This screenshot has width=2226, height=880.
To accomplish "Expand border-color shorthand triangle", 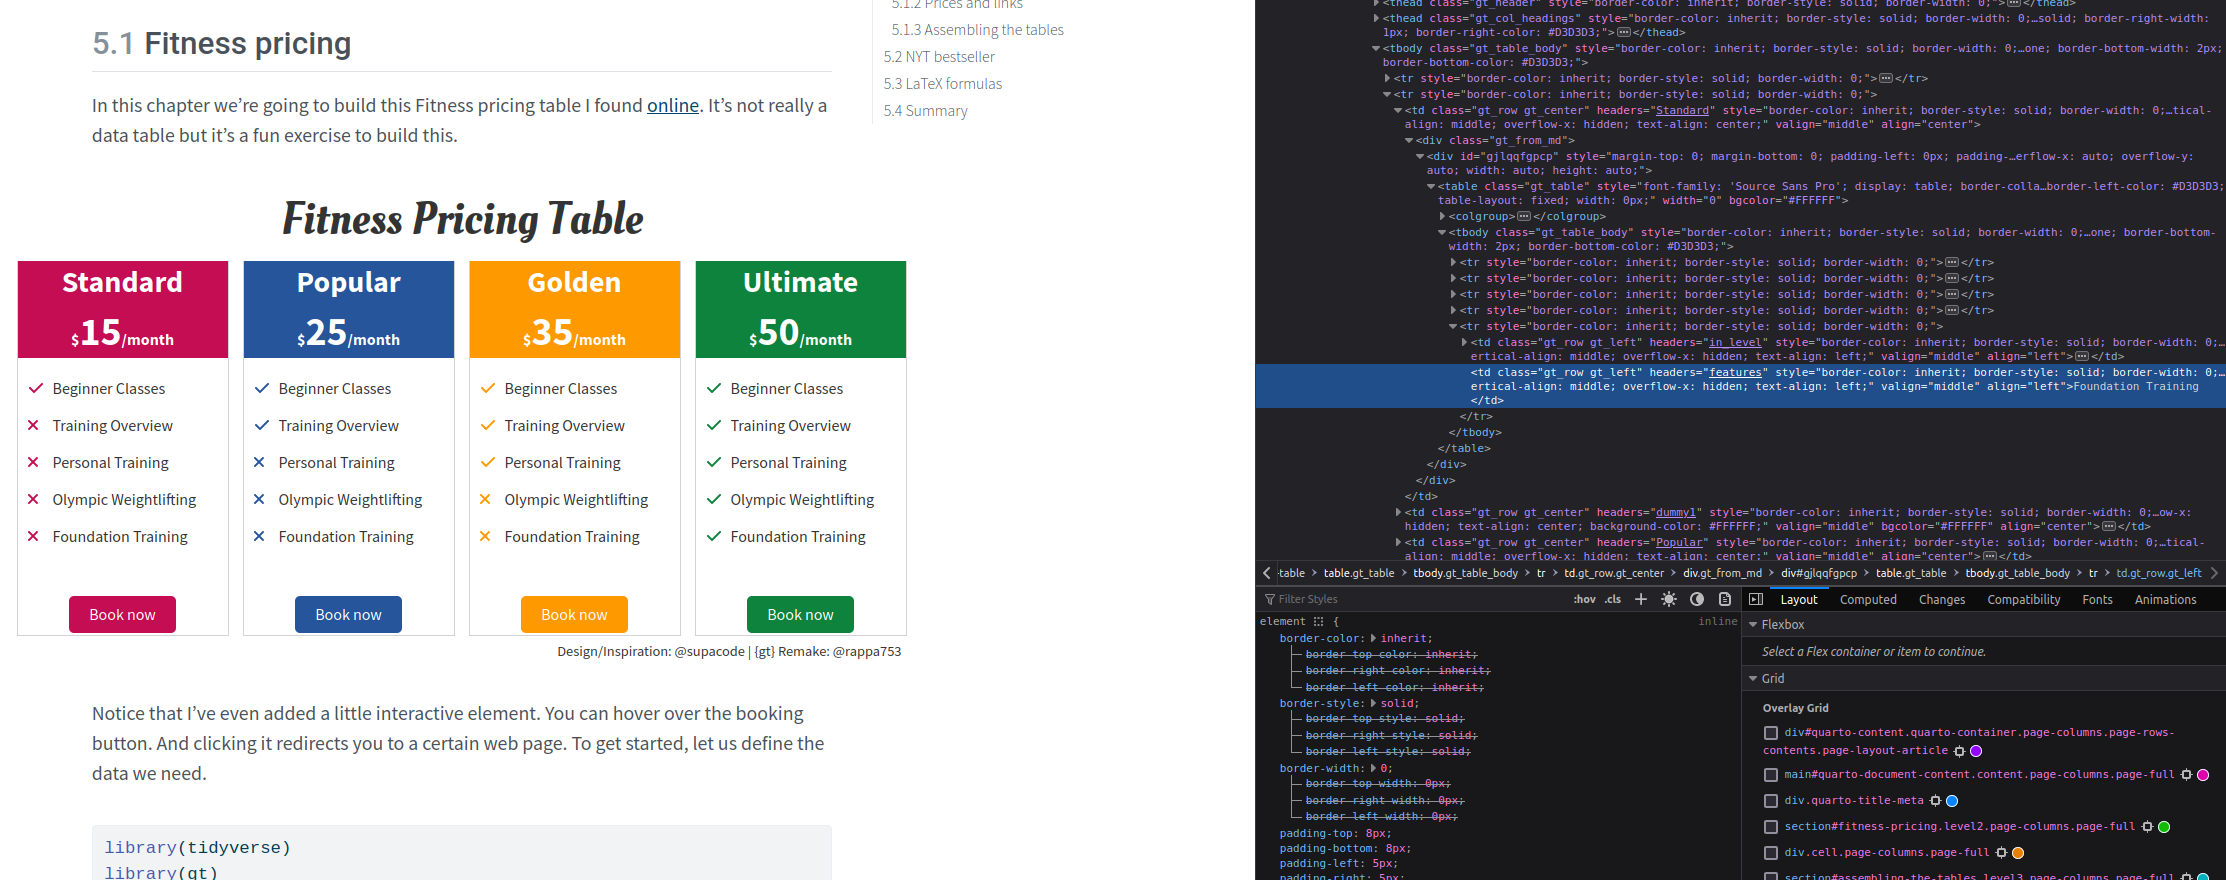I will [x=1373, y=638].
